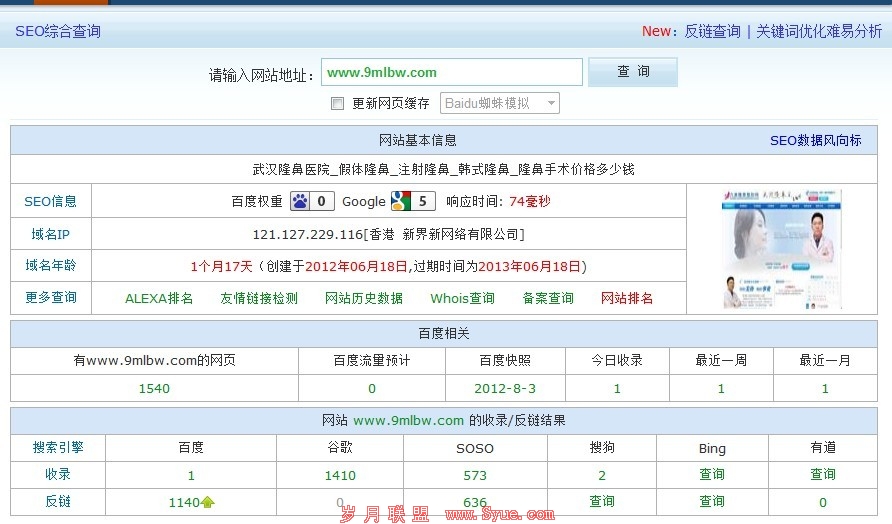Click the Bing 收录 查询 link
The width and height of the screenshot is (892, 524).
pos(712,475)
